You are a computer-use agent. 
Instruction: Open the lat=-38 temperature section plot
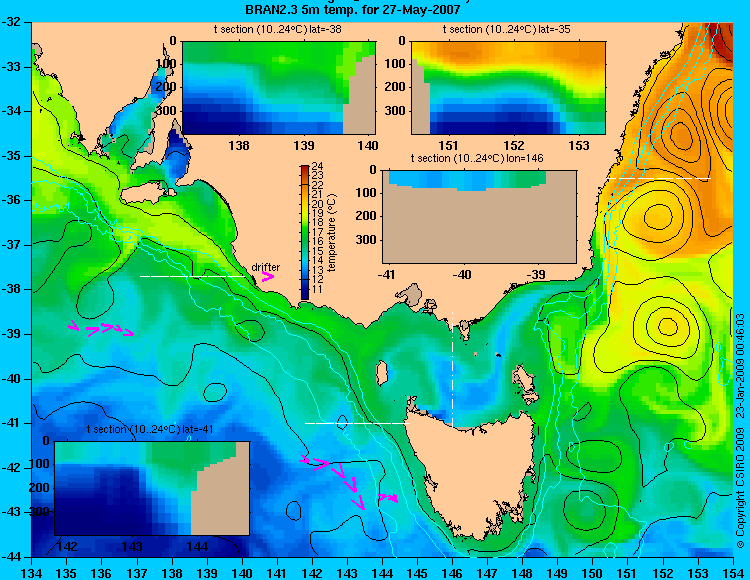click(x=279, y=88)
